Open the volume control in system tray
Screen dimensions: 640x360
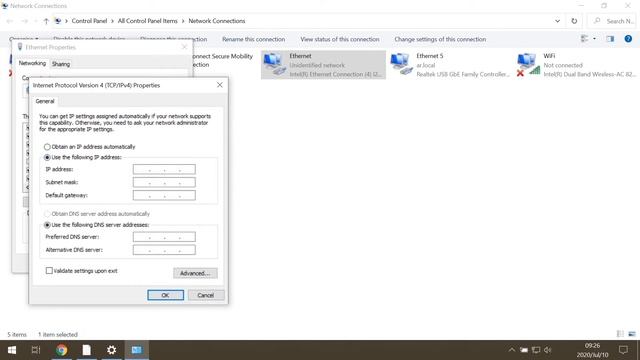548,350
